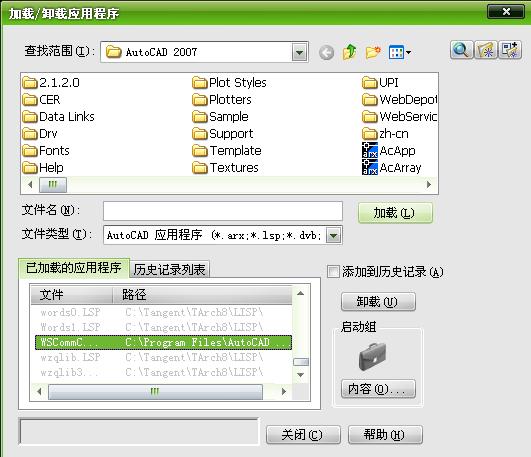The width and height of the screenshot is (531, 457).
Task: Open the Plotters folder
Action: [222, 100]
